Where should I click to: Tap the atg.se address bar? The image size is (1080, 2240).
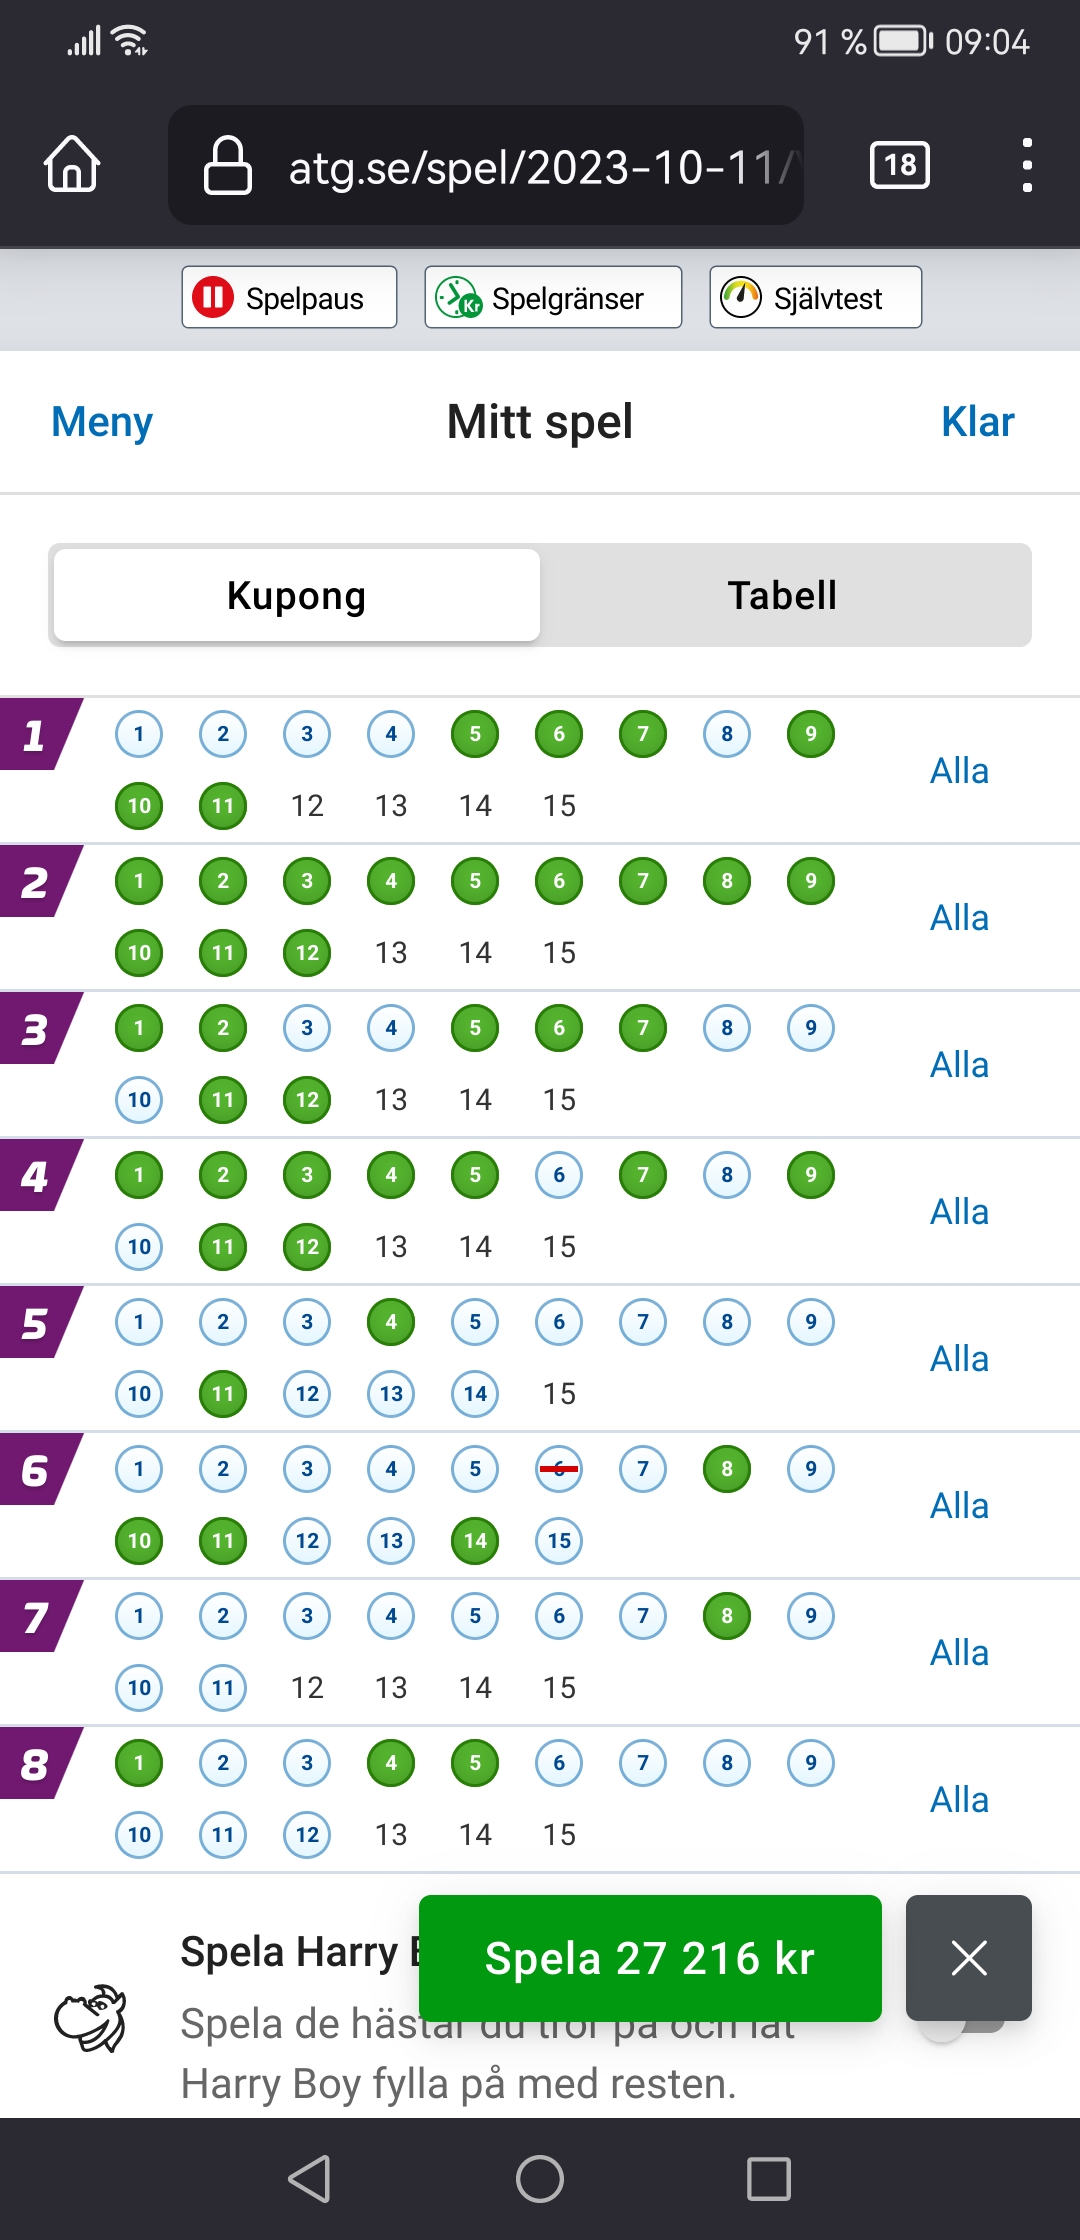[x=486, y=165]
